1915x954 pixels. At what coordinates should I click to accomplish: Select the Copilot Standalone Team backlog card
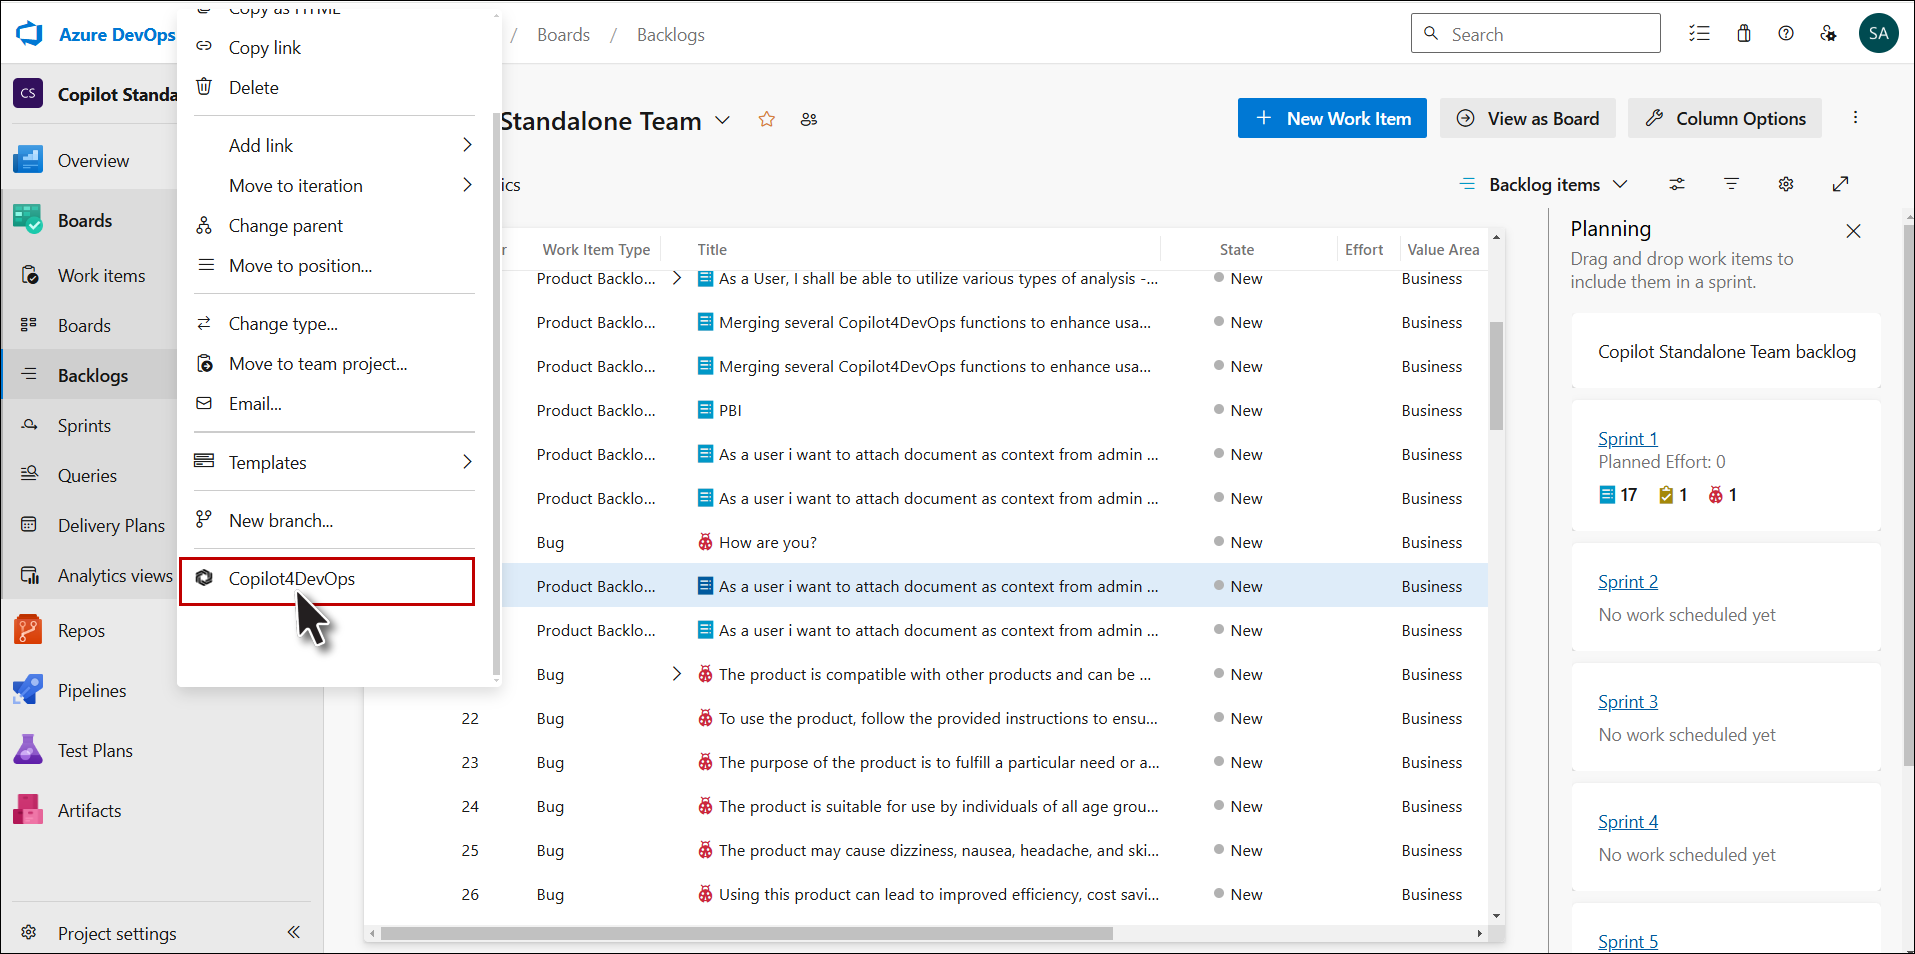[x=1726, y=351]
